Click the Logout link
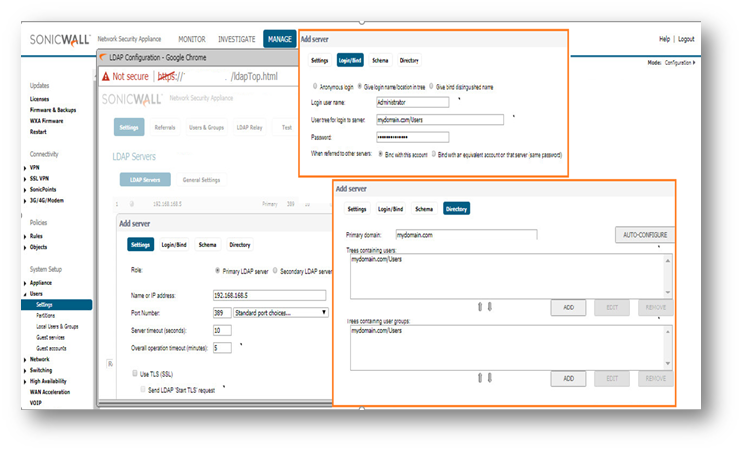Image resolution: width=743 pixels, height=452 pixels. coord(686,39)
